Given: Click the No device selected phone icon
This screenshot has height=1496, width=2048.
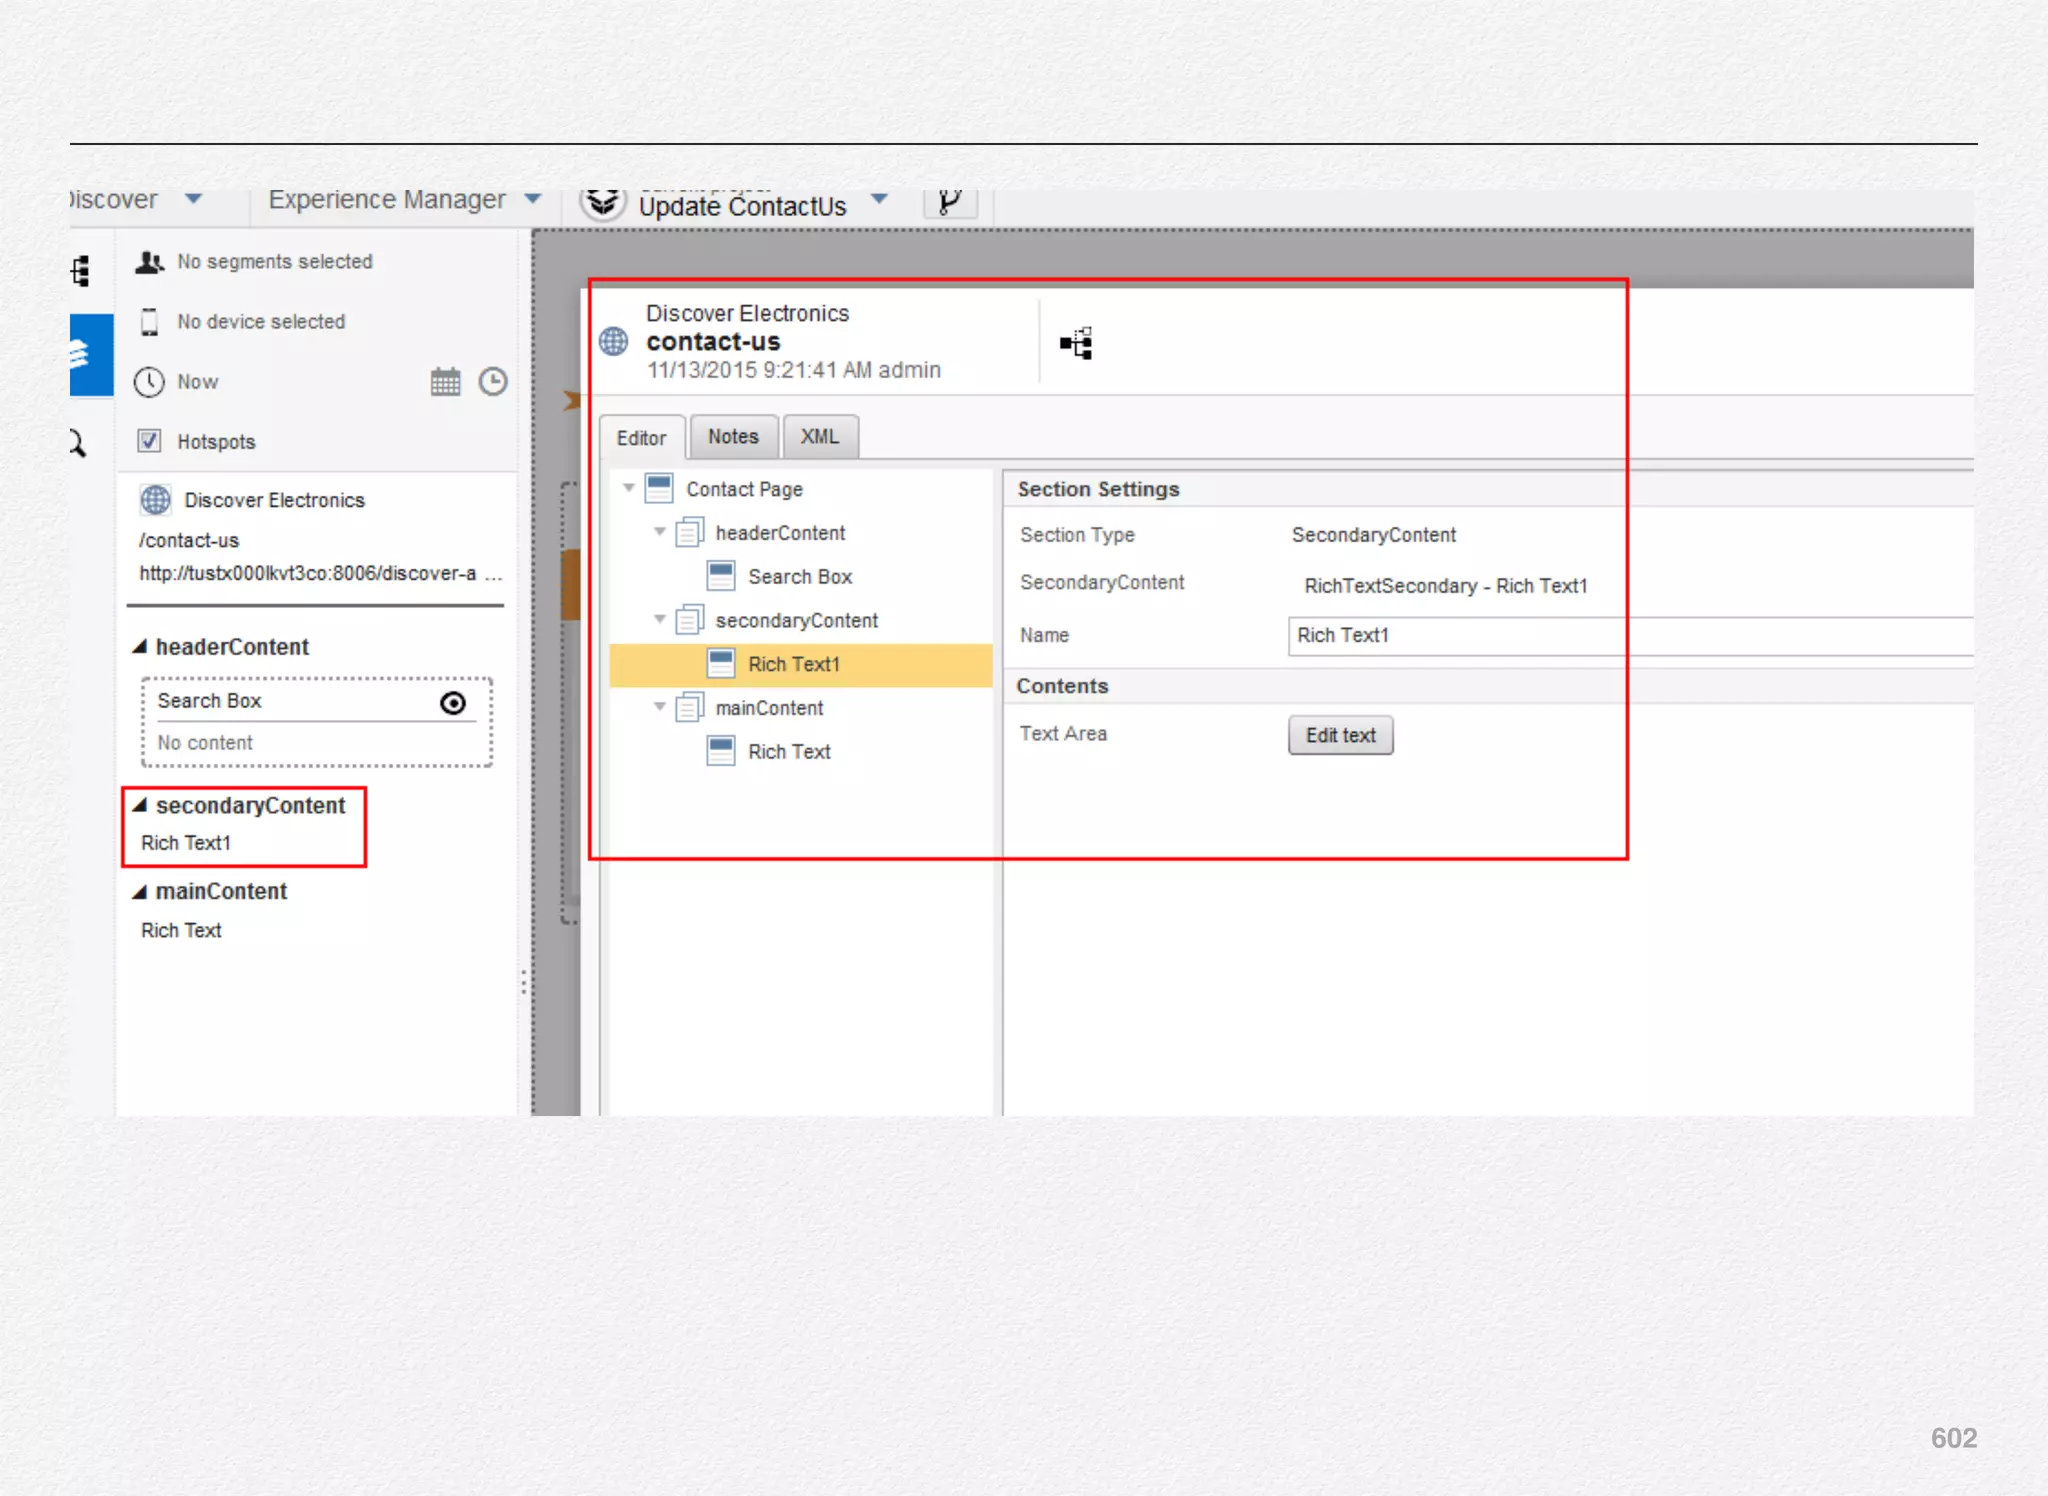Looking at the screenshot, I should pyautogui.click(x=150, y=322).
